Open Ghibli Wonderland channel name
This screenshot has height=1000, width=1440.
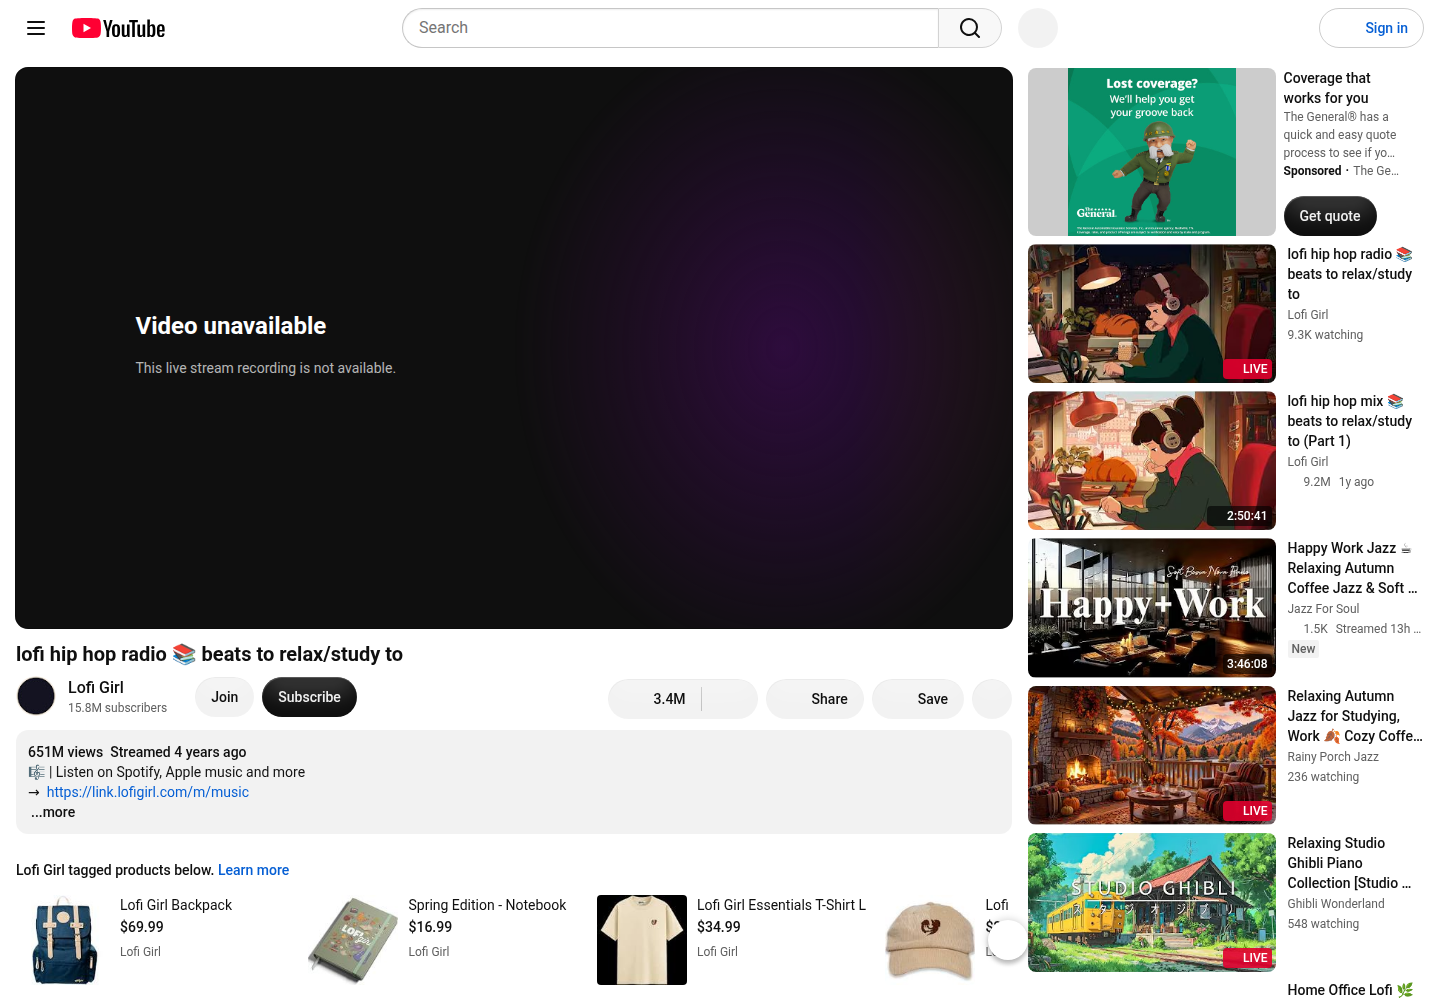click(x=1336, y=904)
